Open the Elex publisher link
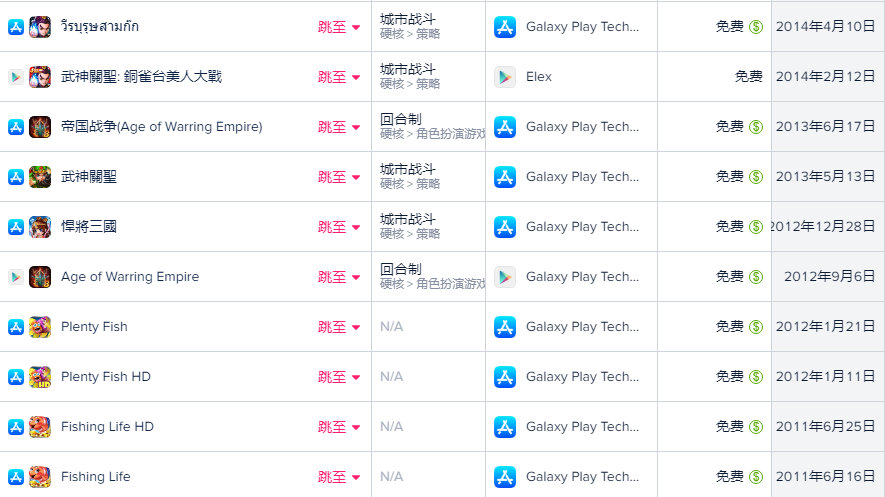This screenshot has height=497, width=885. (x=538, y=77)
